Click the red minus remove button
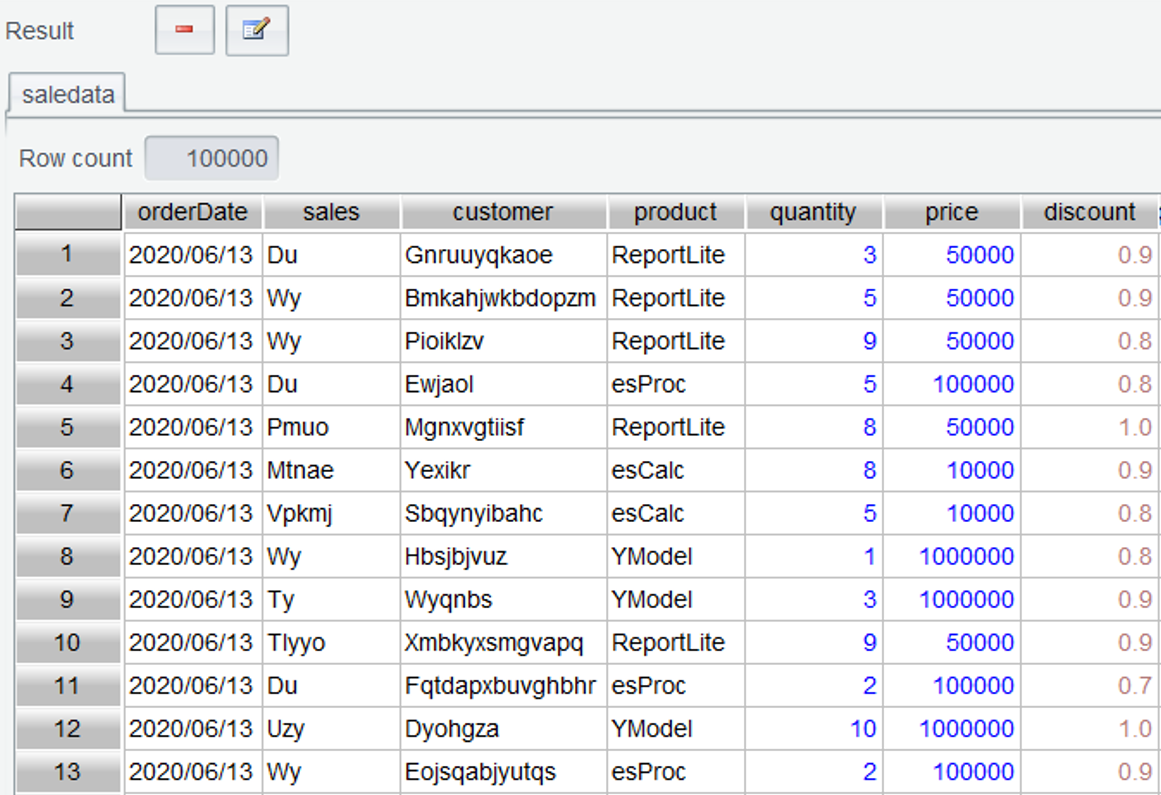Screen dimensions: 1161x795 coord(184,30)
